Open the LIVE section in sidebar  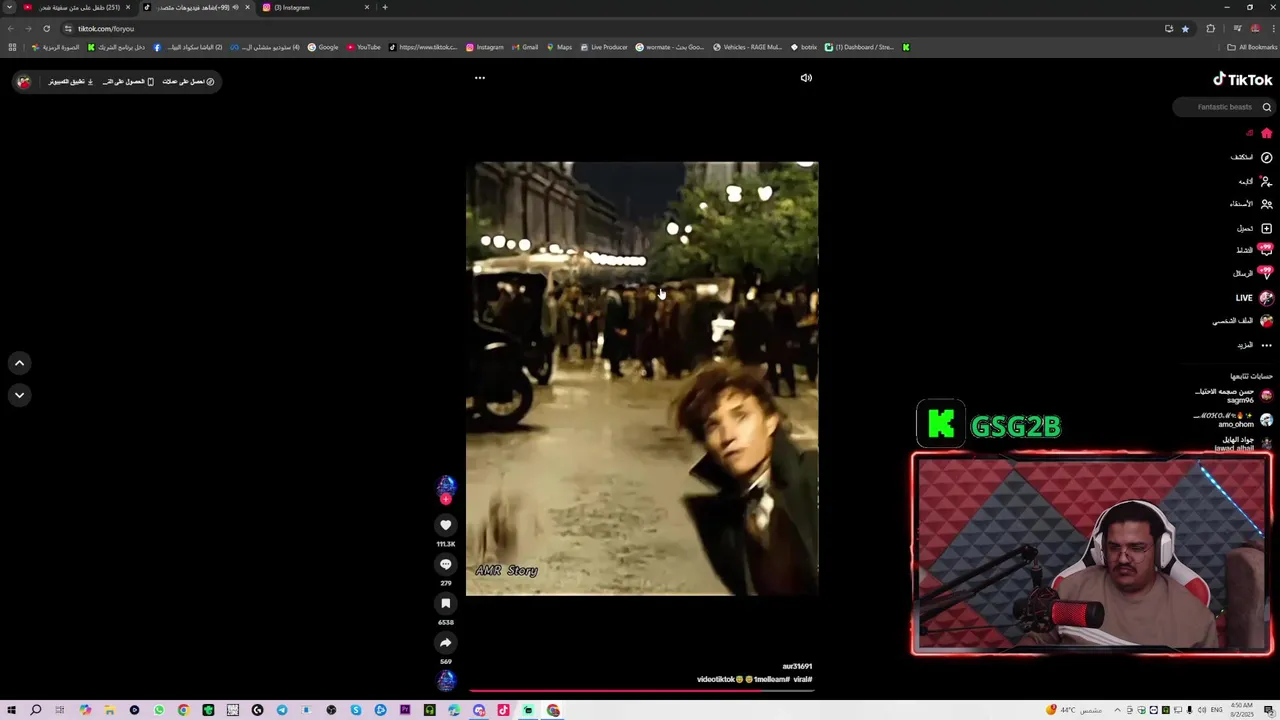coord(1255,298)
